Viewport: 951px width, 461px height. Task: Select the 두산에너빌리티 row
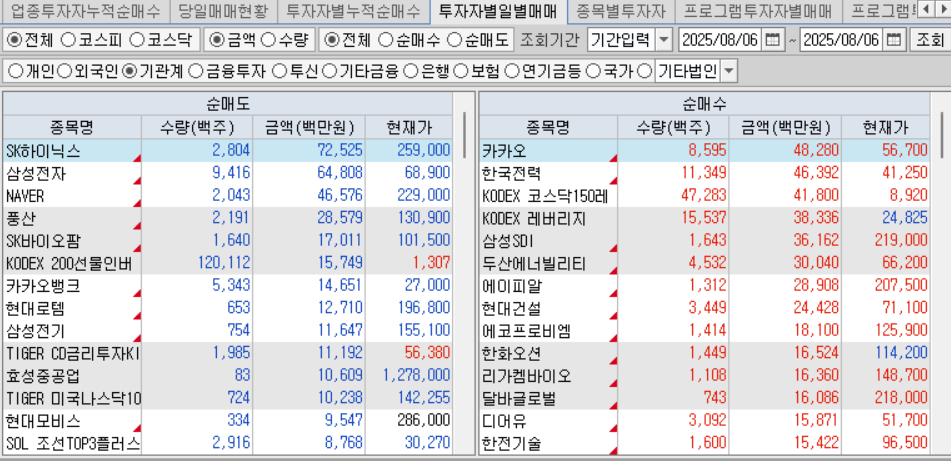pos(704,263)
